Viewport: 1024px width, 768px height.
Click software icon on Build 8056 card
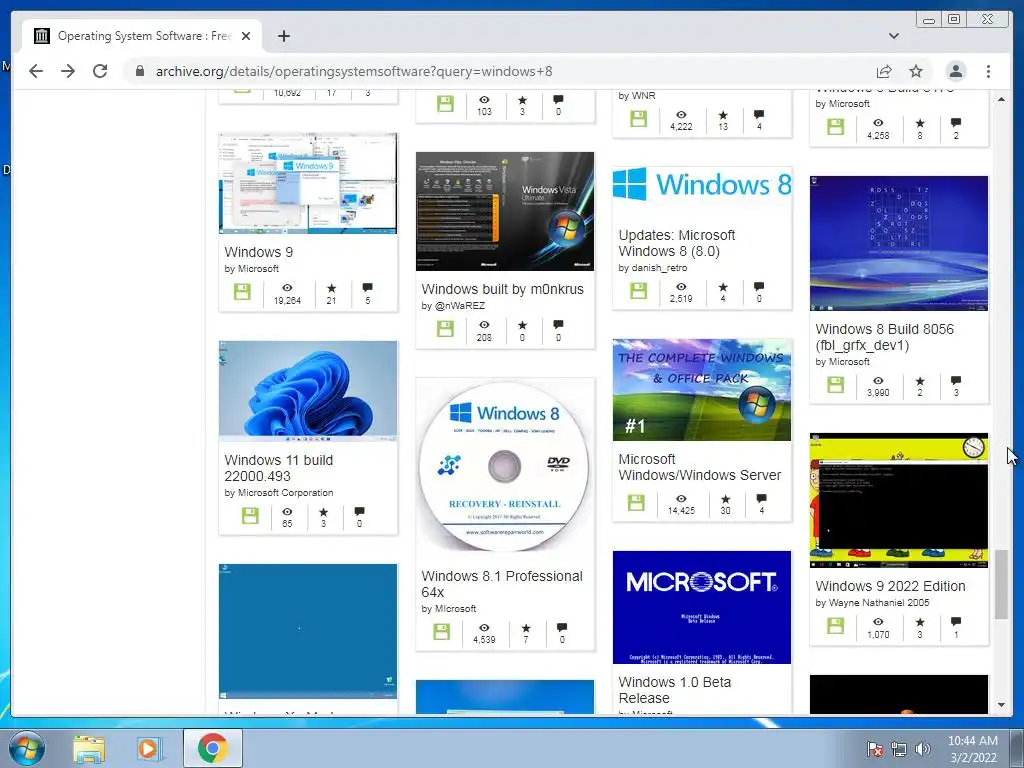pos(836,385)
